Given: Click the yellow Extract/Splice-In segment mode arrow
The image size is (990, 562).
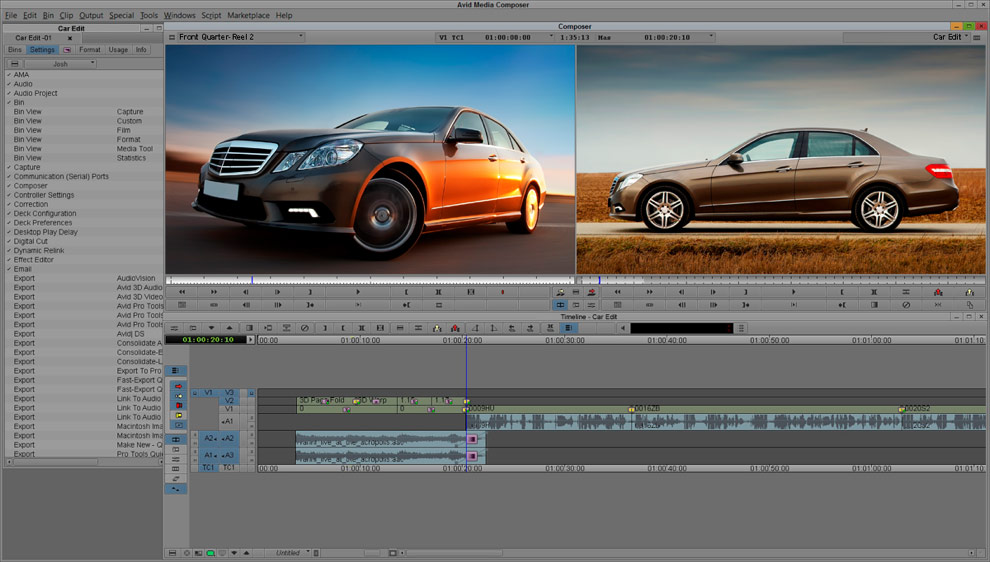Looking at the screenshot, I should point(178,396).
